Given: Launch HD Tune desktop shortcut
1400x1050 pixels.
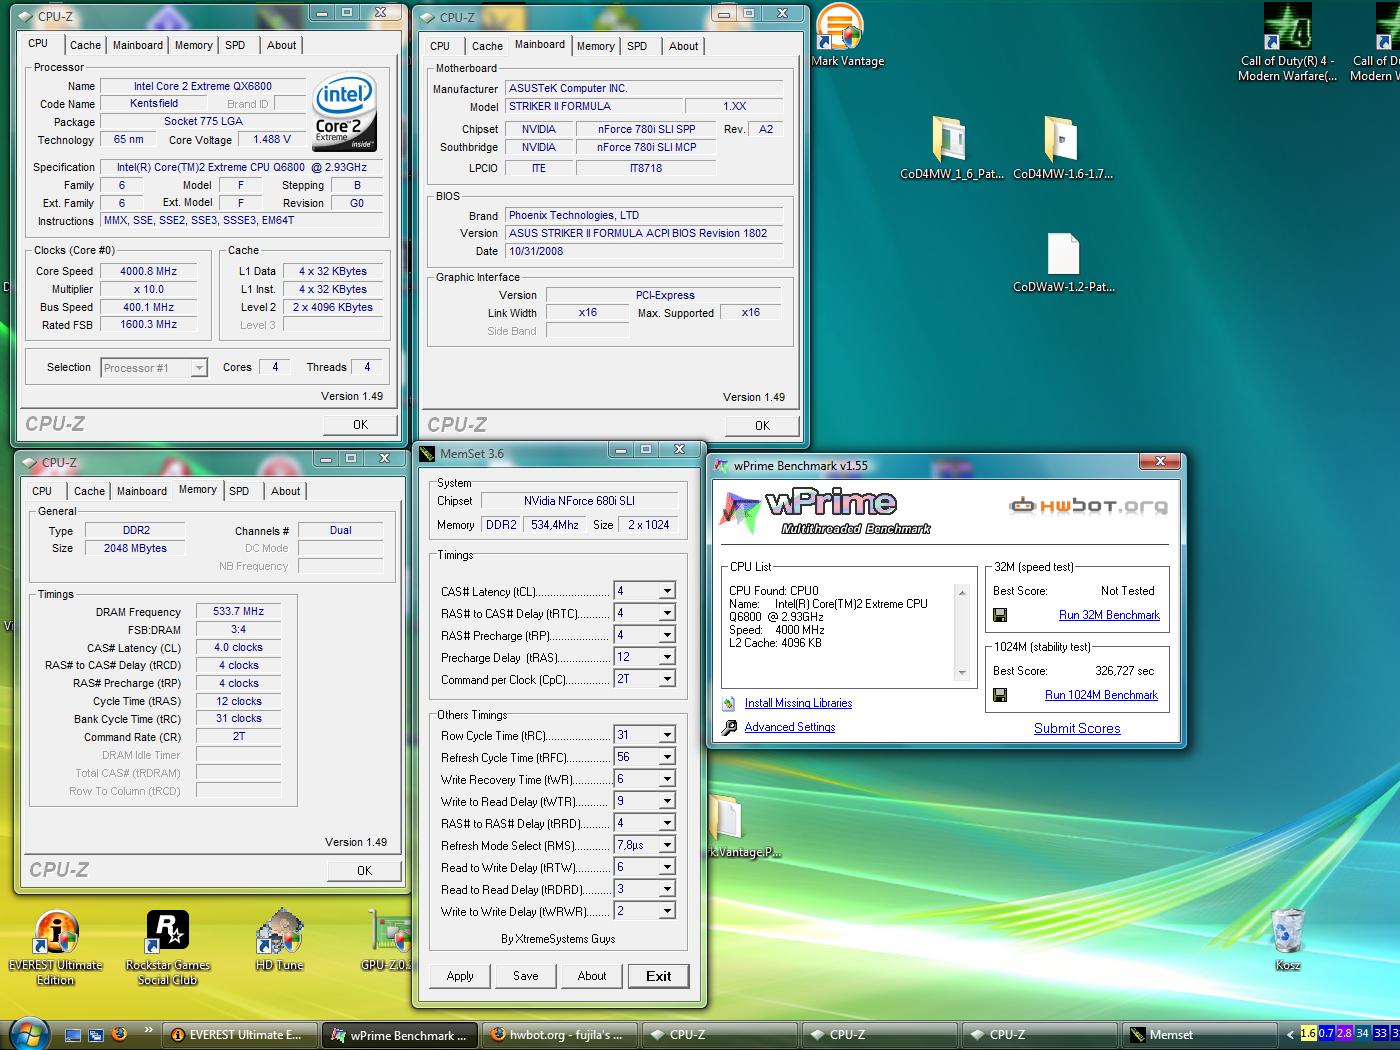Looking at the screenshot, I should coord(279,940).
